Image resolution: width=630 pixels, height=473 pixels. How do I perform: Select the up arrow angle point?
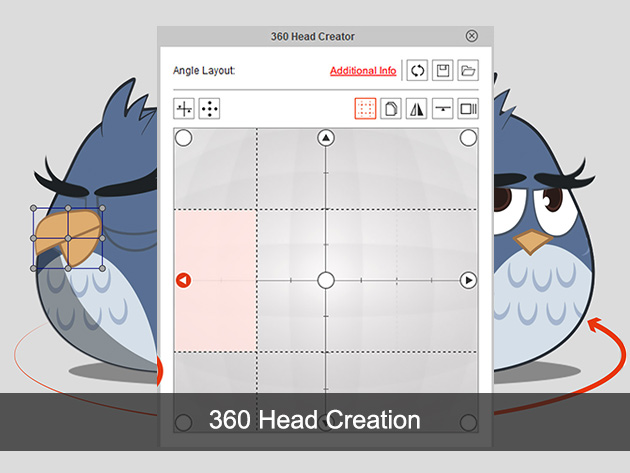tap(326, 138)
